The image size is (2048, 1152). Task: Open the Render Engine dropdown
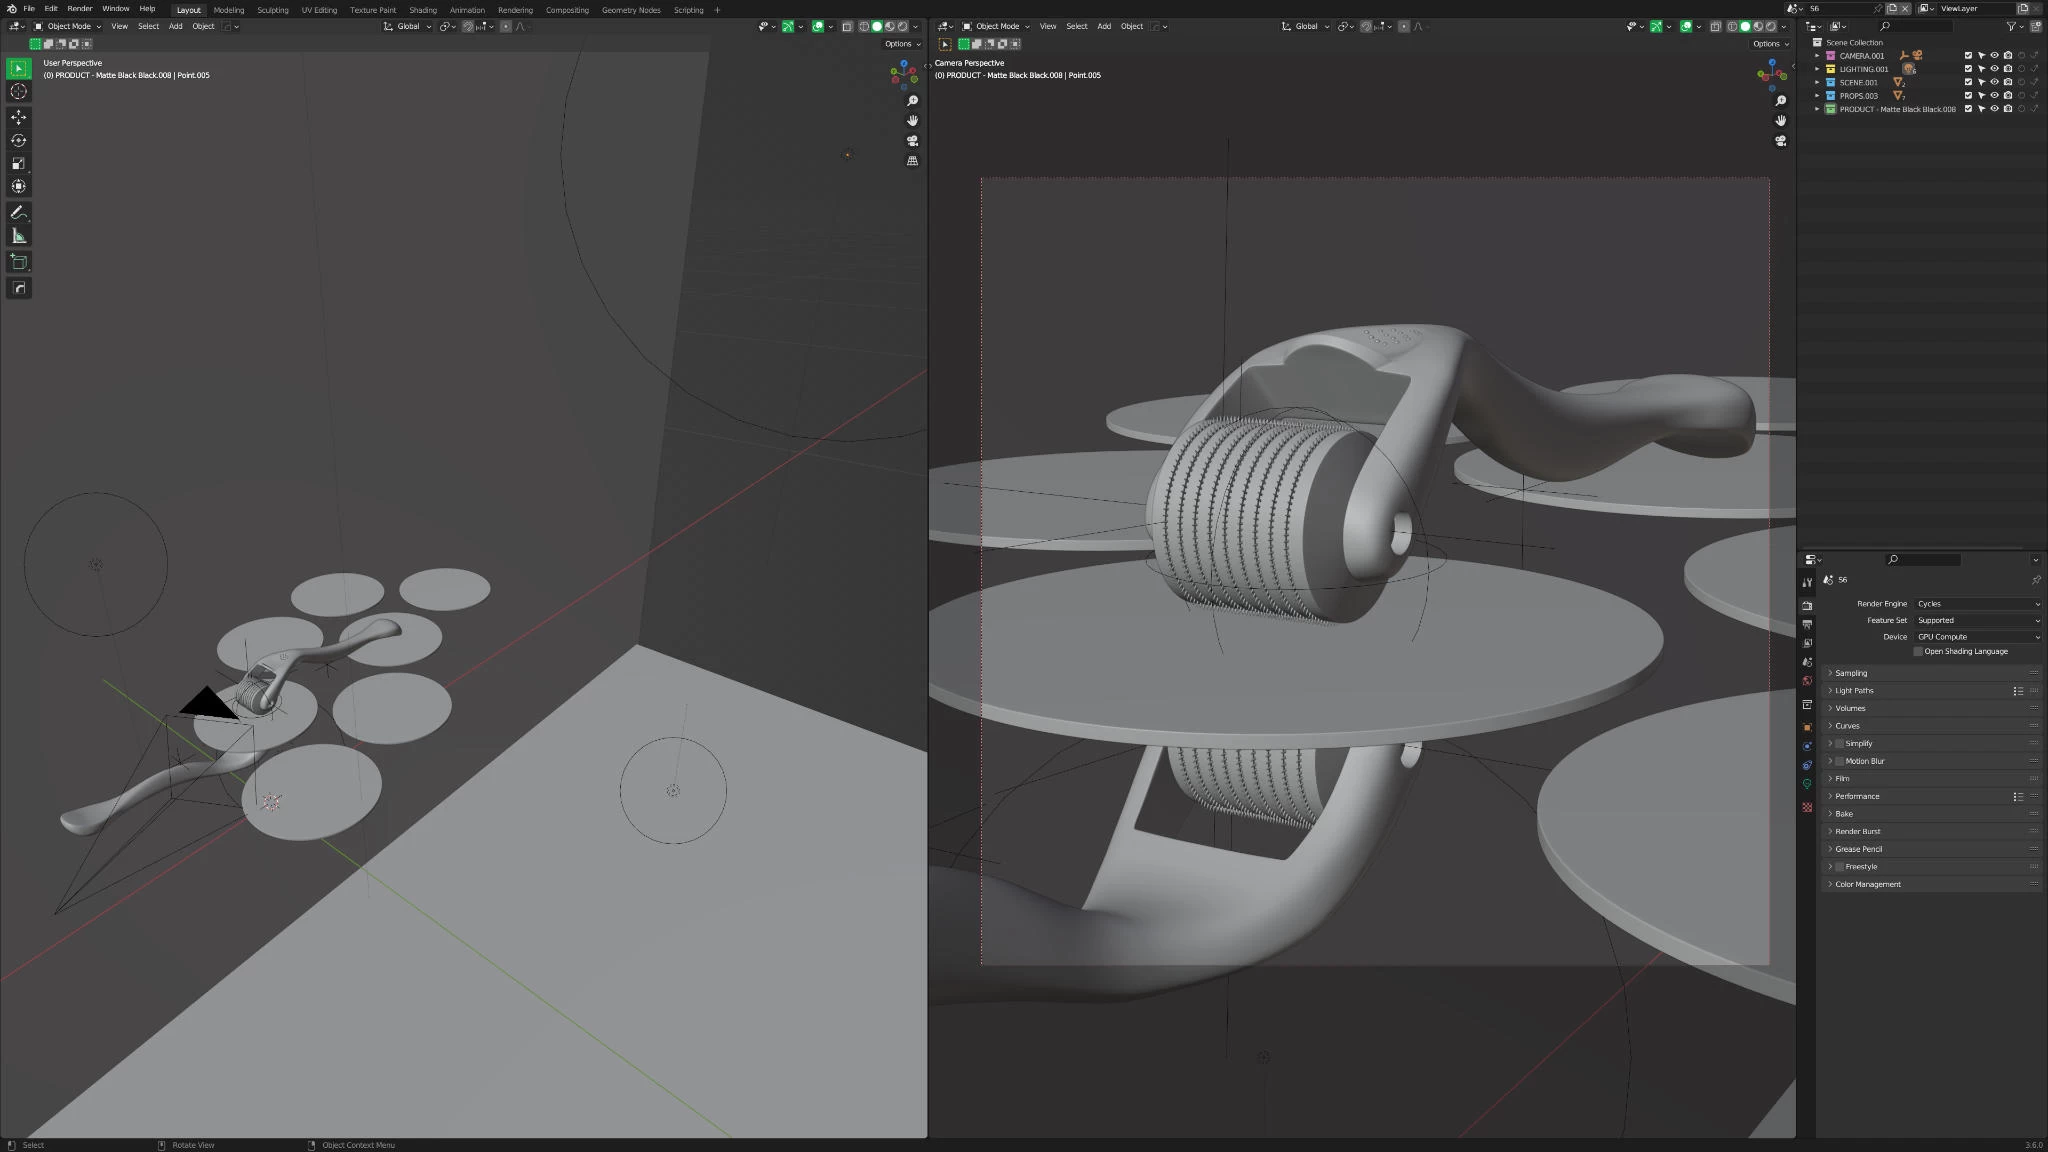click(x=1977, y=603)
